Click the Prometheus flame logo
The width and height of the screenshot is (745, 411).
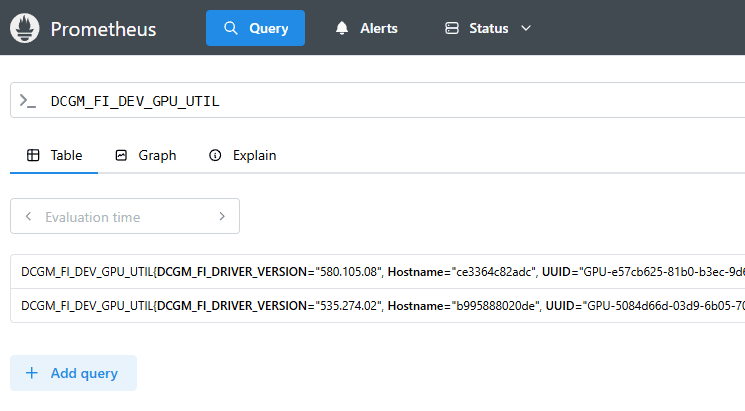click(x=26, y=28)
